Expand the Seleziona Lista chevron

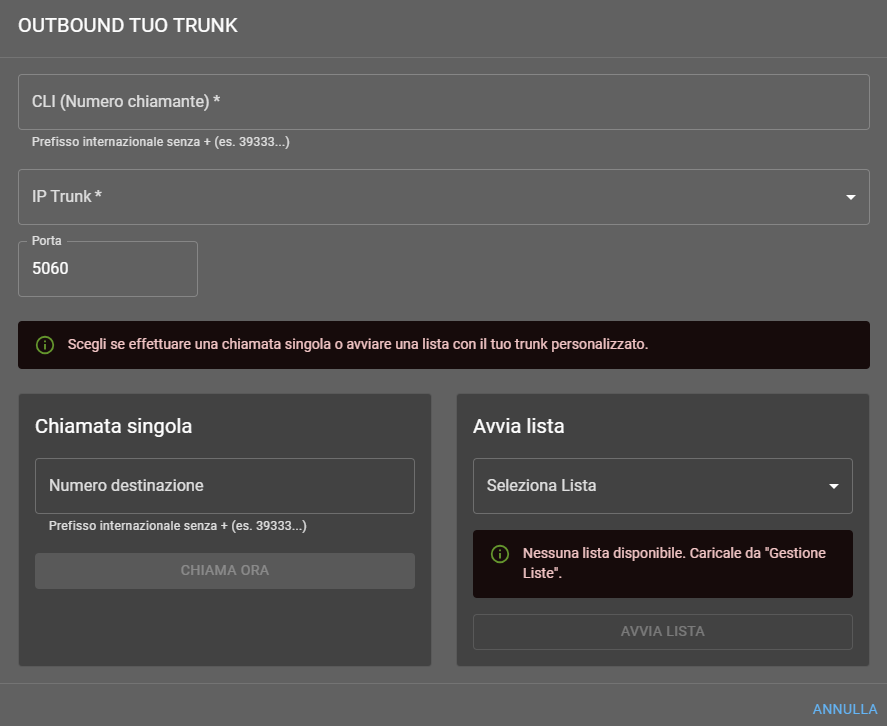(x=834, y=486)
